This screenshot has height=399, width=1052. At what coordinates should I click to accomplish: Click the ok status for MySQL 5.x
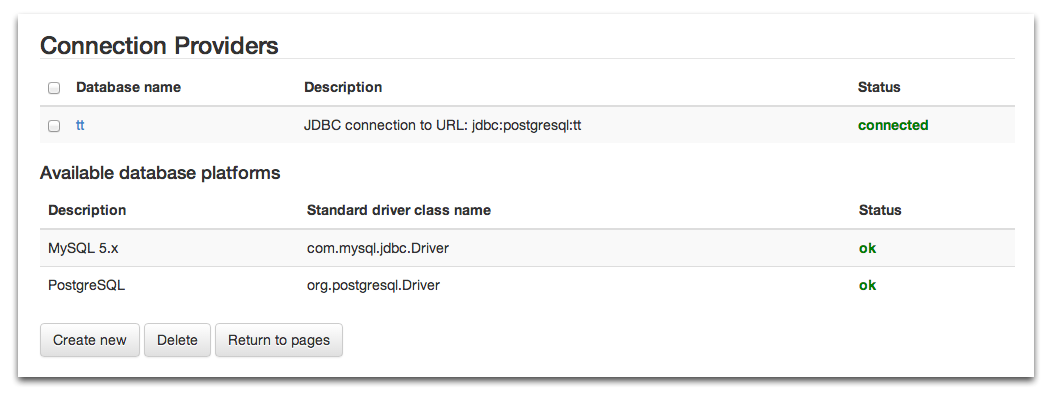[867, 248]
